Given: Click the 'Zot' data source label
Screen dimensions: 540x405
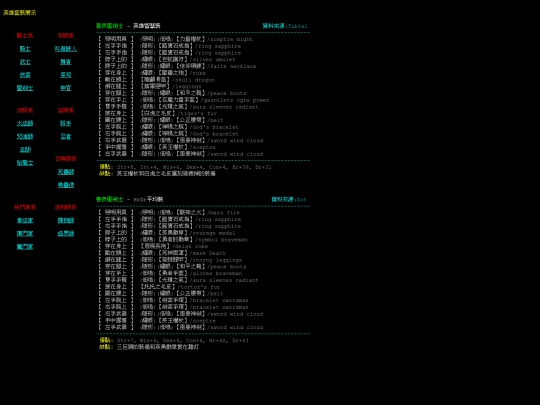Looking at the screenshot, I should pyautogui.click(x=289, y=199).
